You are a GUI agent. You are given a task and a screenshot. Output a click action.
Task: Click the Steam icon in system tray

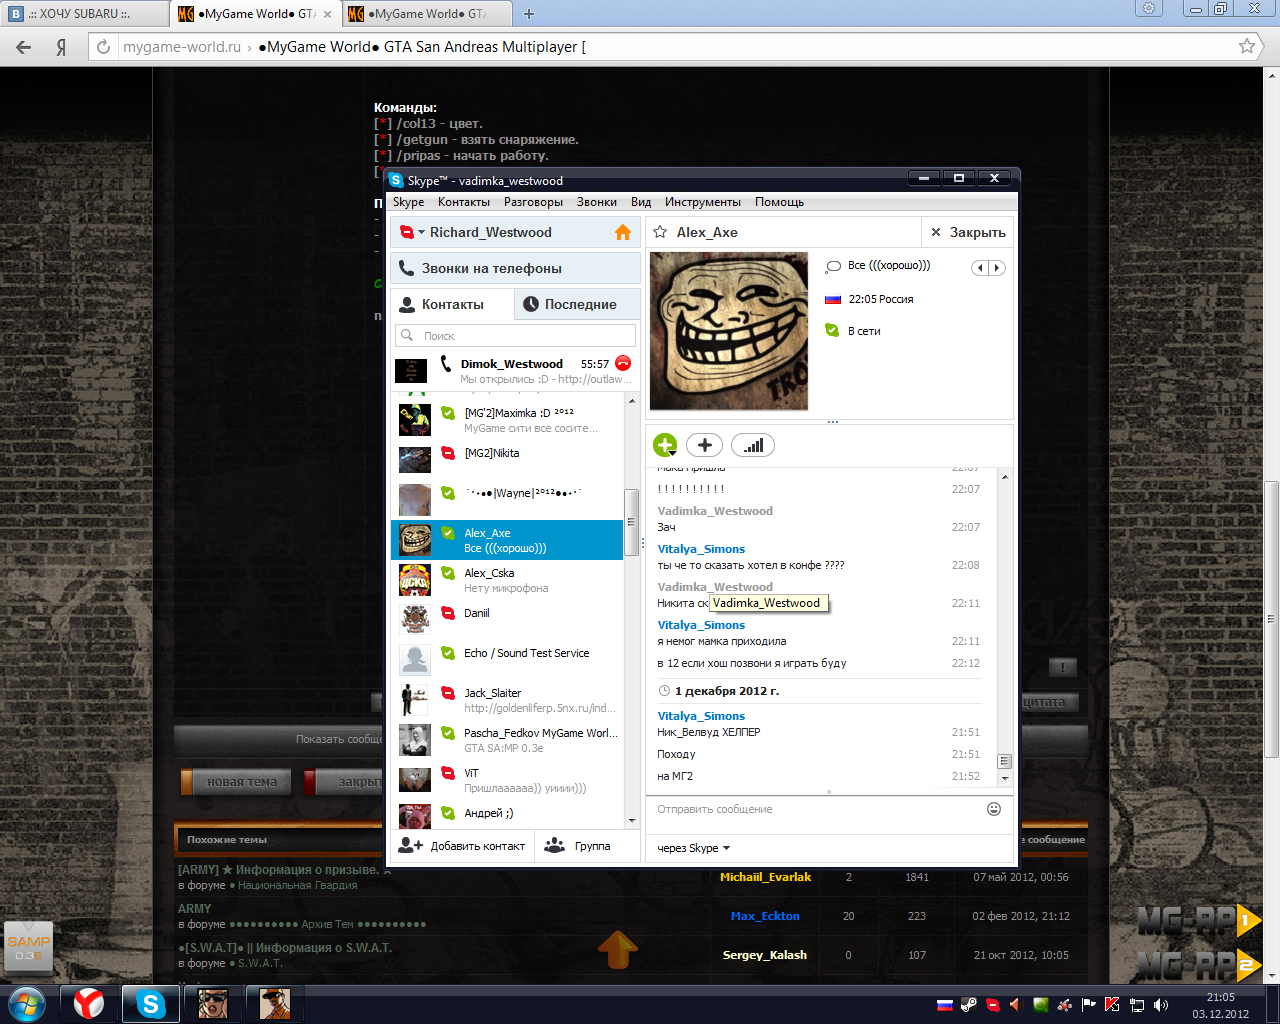tap(968, 1005)
